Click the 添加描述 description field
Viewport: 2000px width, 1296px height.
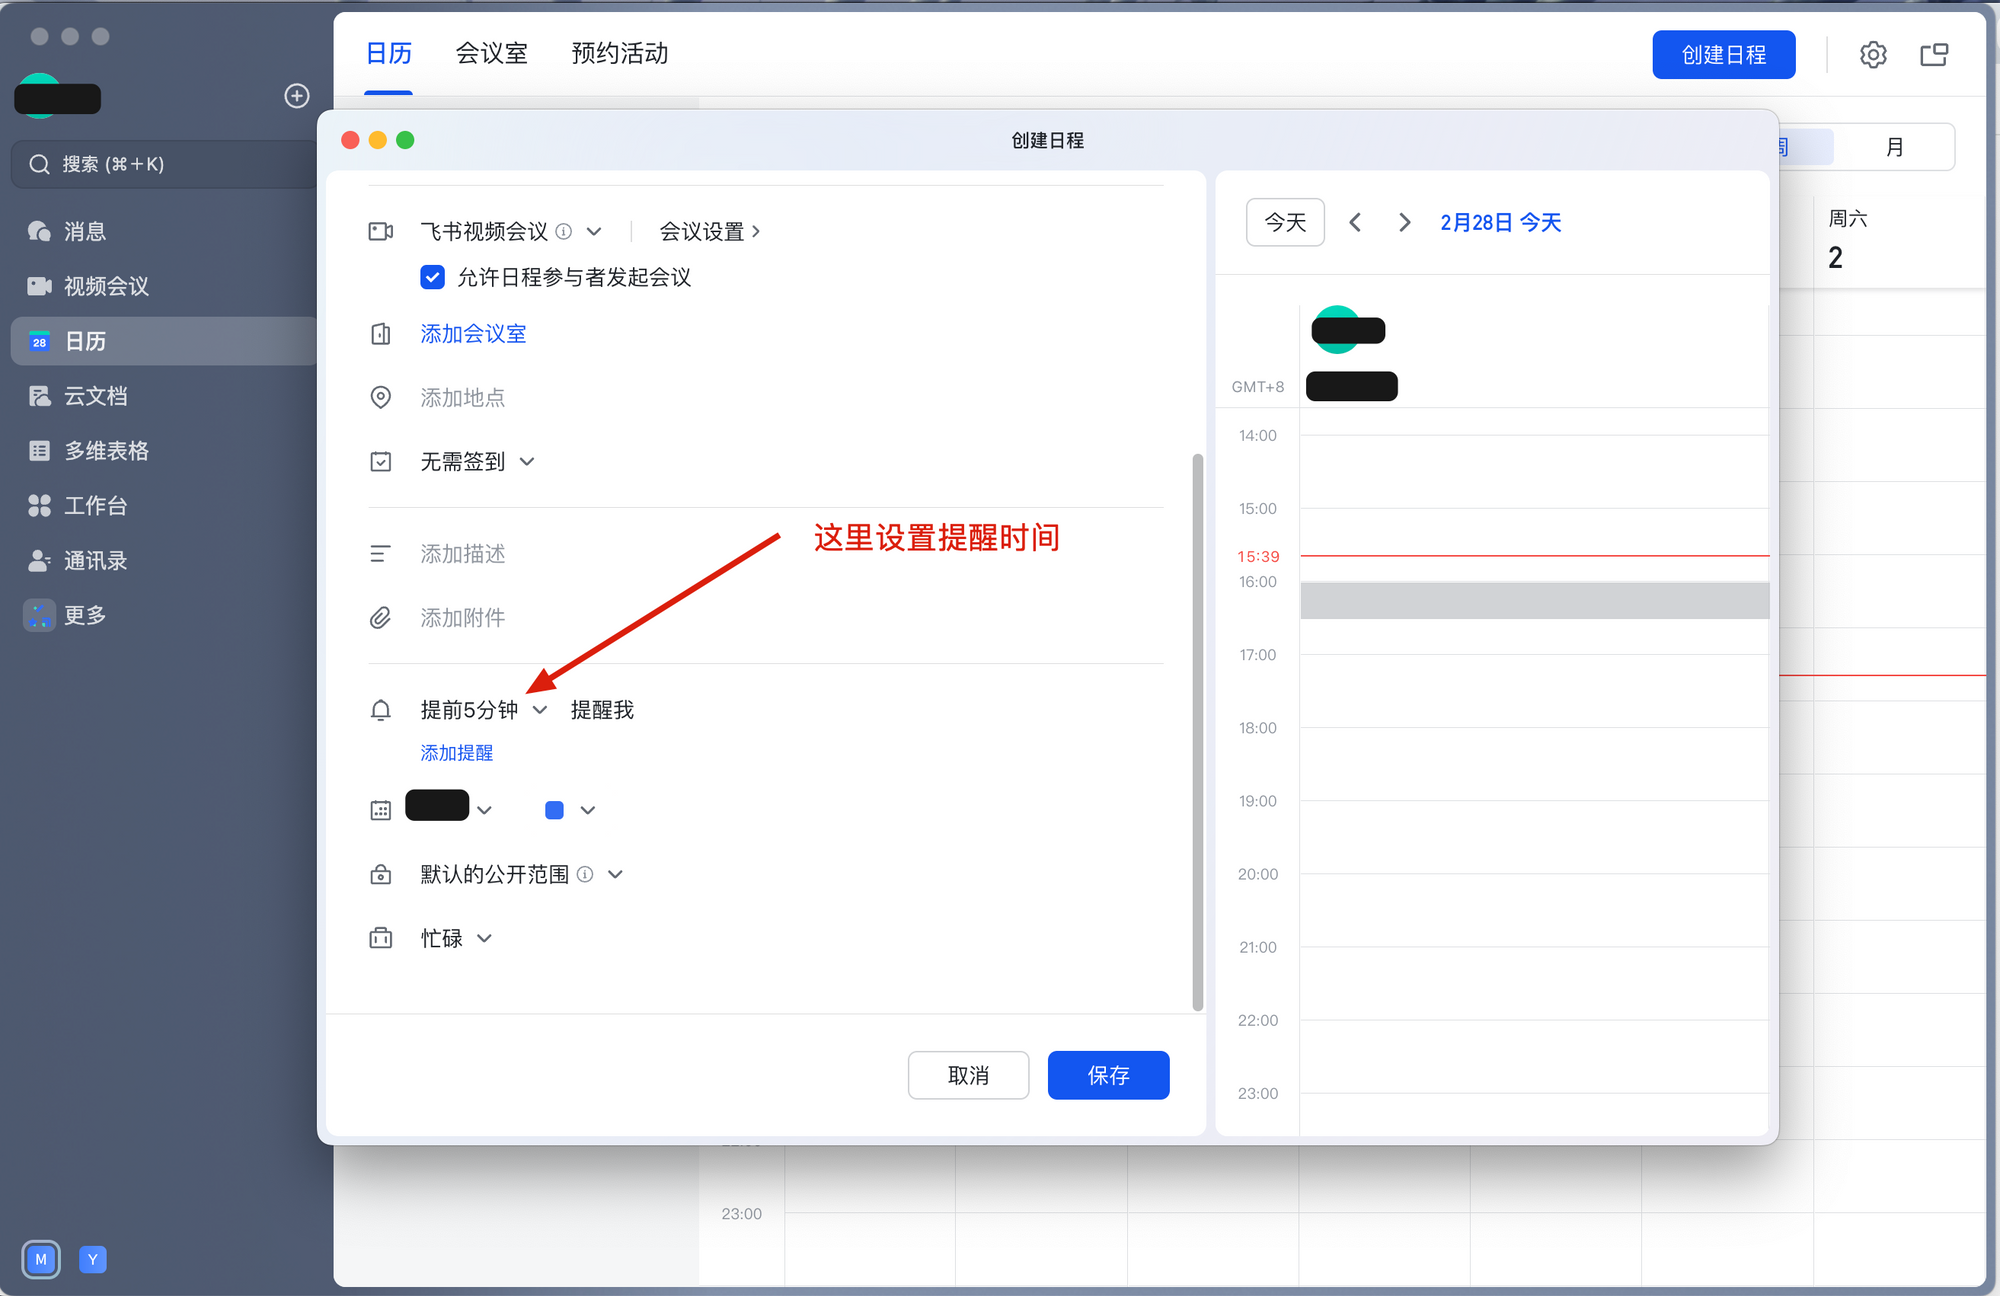[462, 554]
